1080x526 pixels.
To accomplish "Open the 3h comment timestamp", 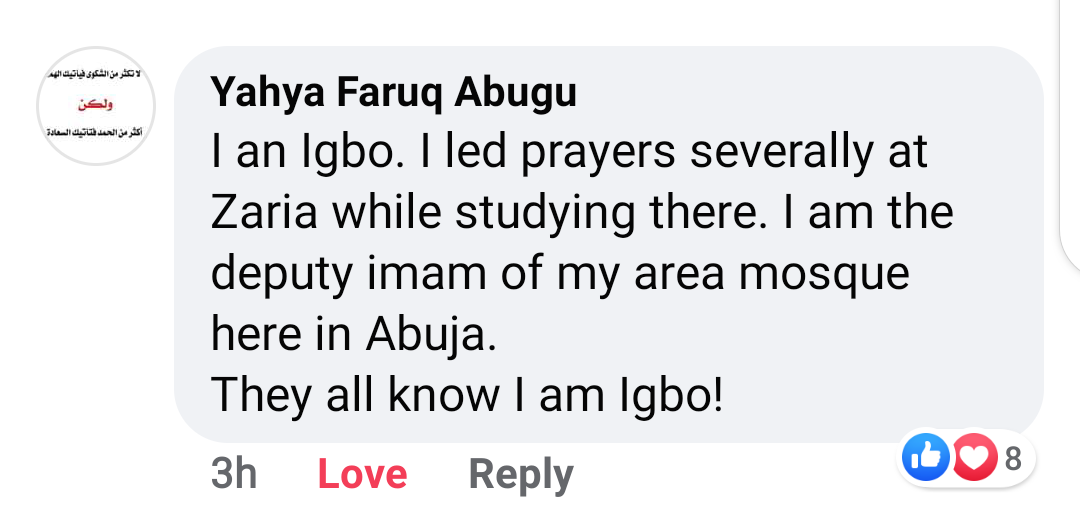I will (234, 474).
